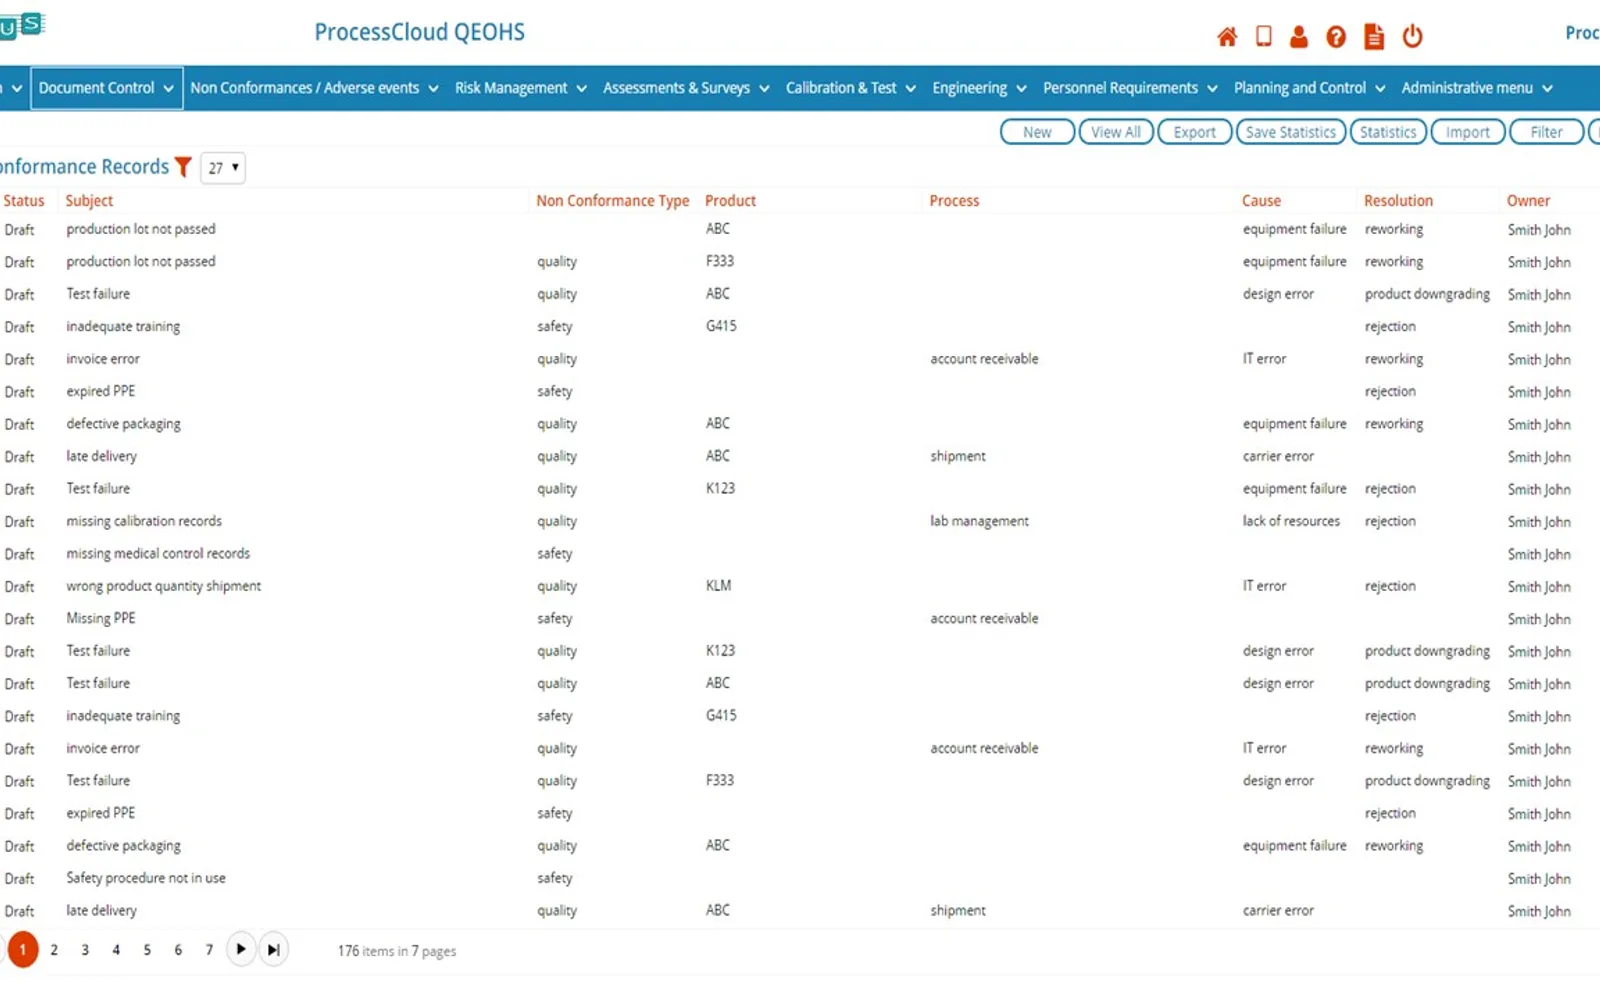1600x1000 pixels.
Task: Open the Engineering menu
Action: click(x=979, y=88)
